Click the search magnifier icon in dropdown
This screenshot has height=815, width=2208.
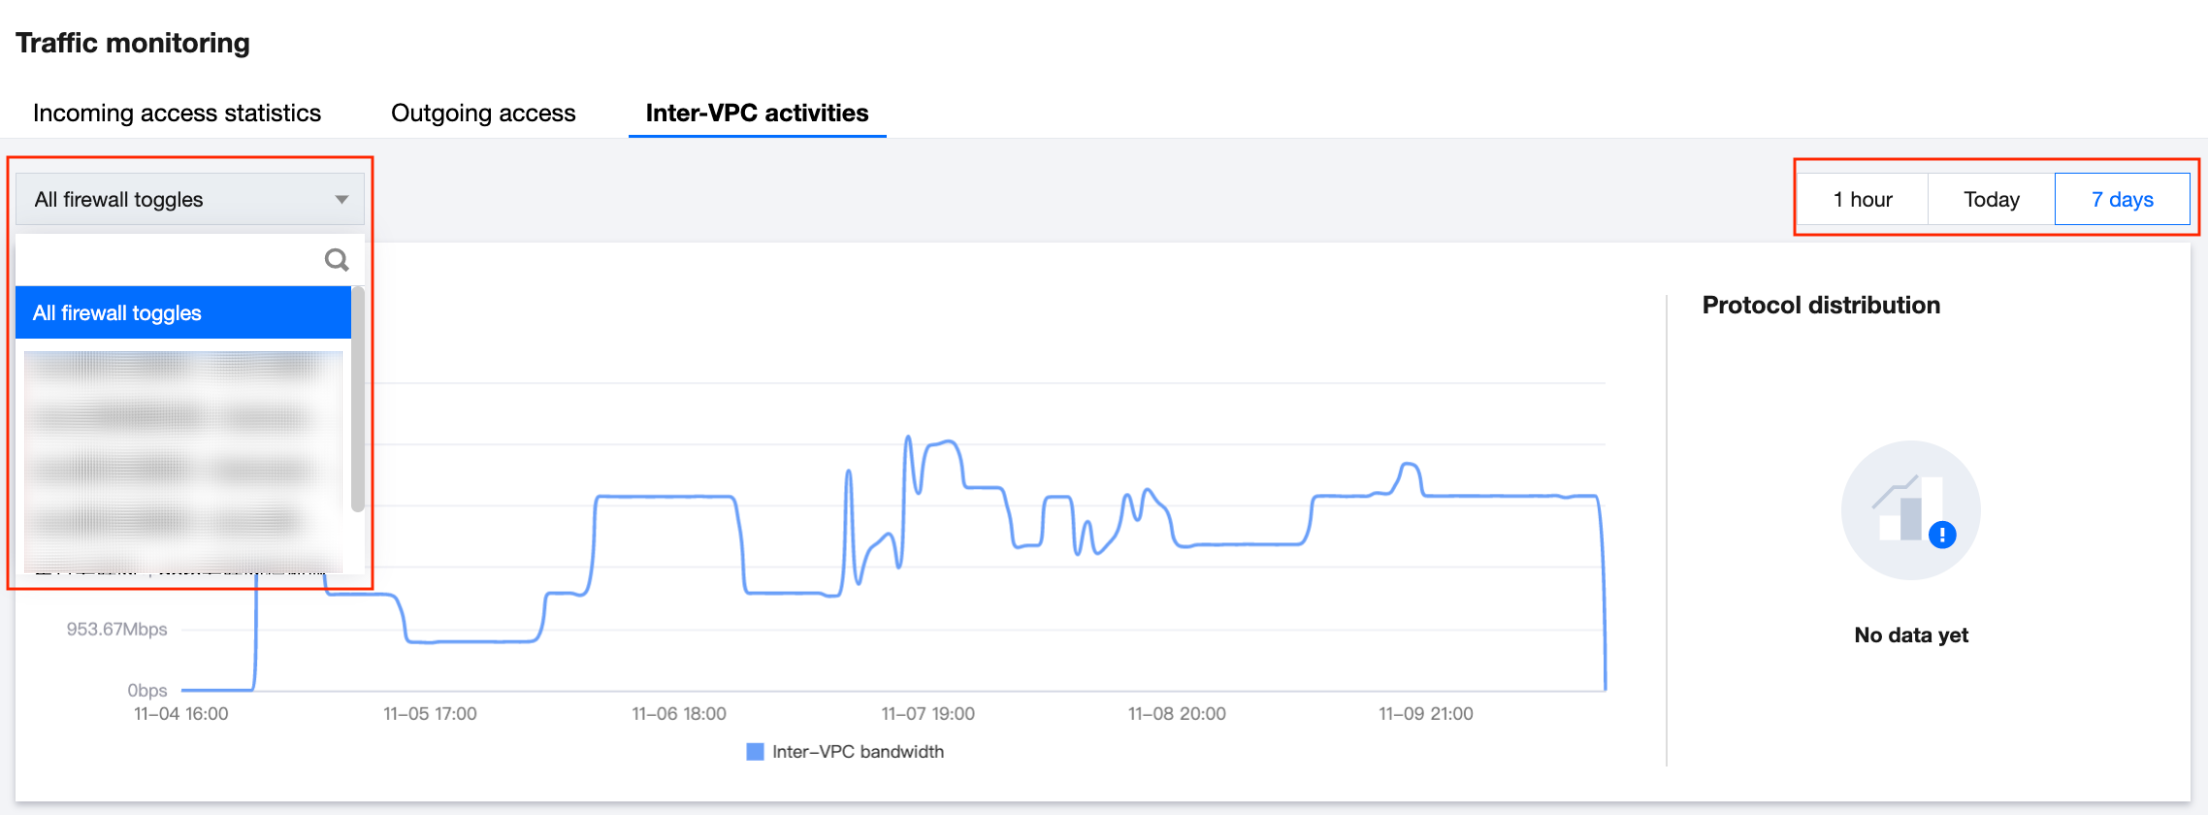point(337,260)
